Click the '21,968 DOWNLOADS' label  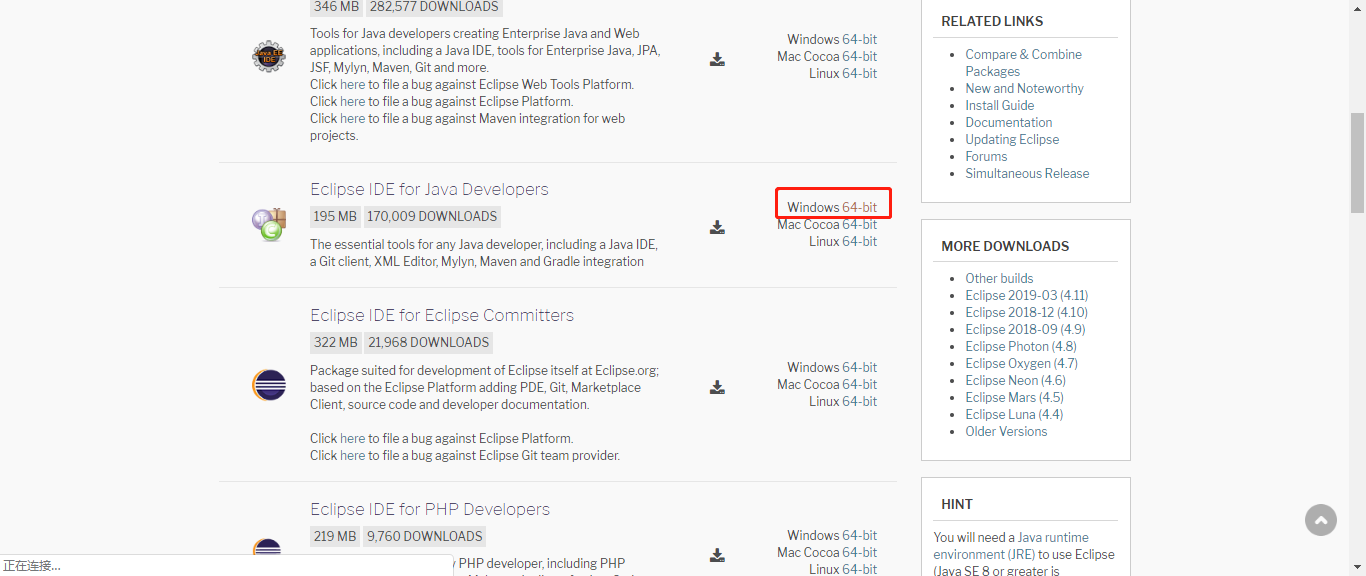click(x=428, y=343)
